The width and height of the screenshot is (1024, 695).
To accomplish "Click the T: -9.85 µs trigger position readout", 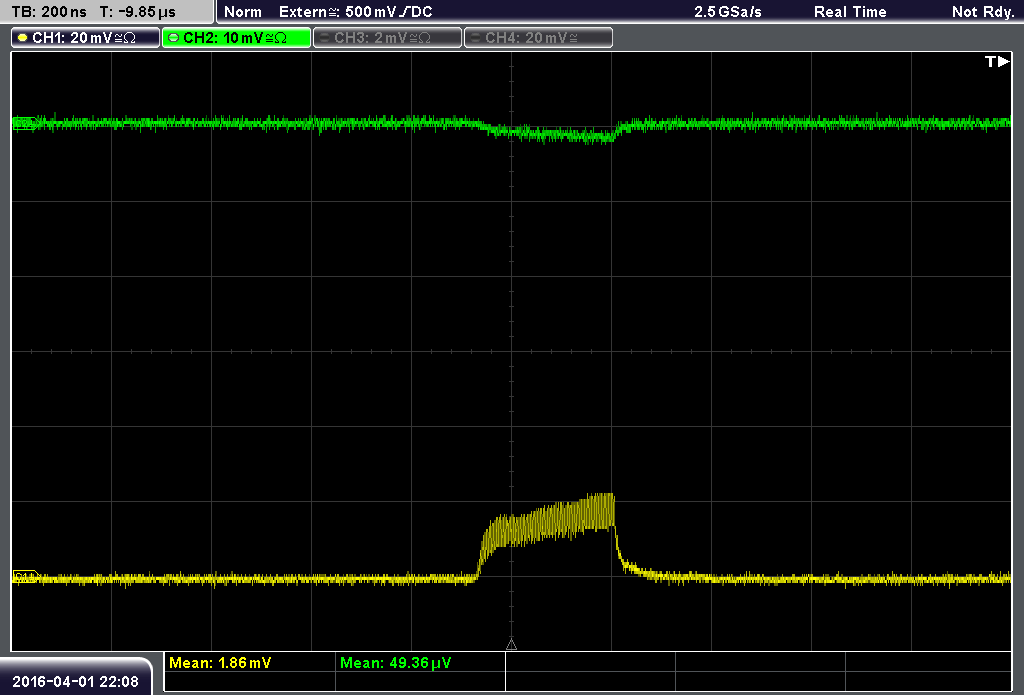I will click(137, 12).
